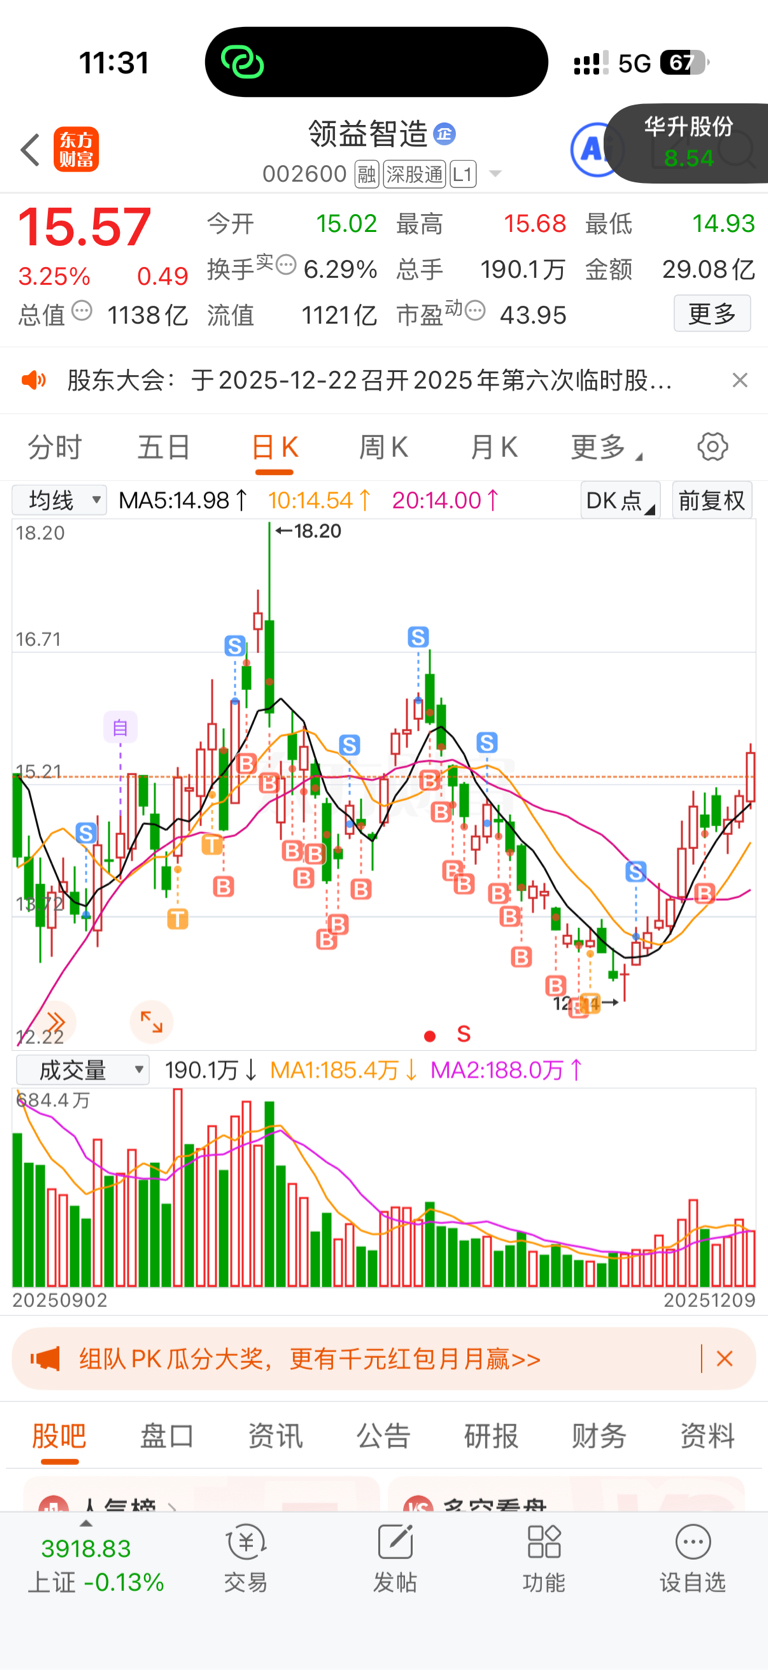Open the 资料 tab
This screenshot has height=1670, width=768.
click(707, 1436)
